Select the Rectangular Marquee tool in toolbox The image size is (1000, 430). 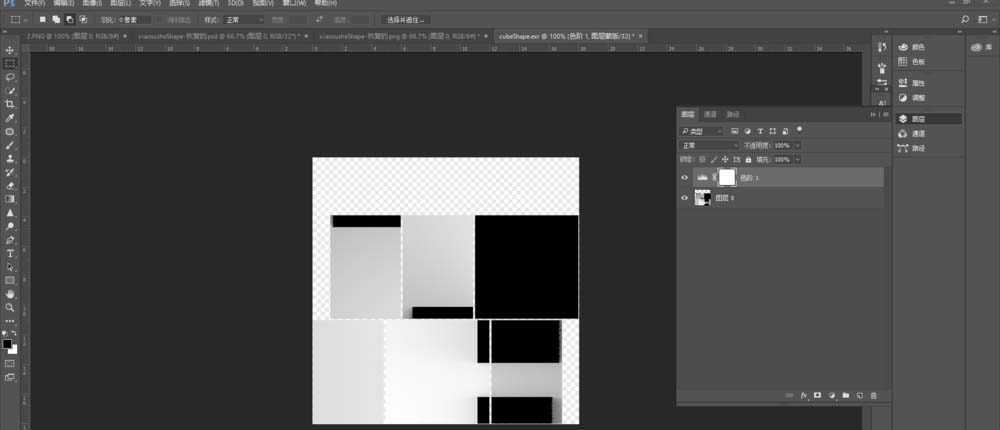[10, 64]
